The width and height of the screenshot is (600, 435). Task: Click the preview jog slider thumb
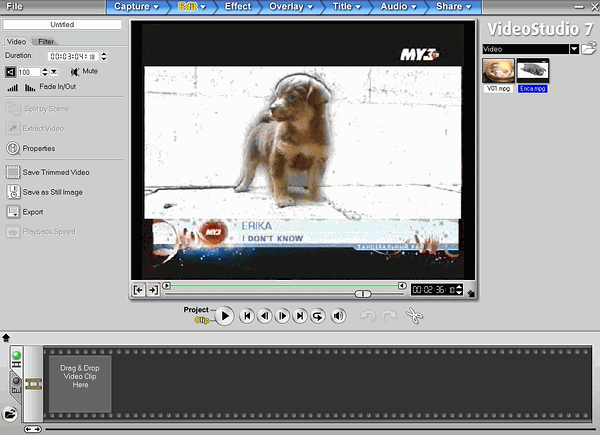point(363,294)
